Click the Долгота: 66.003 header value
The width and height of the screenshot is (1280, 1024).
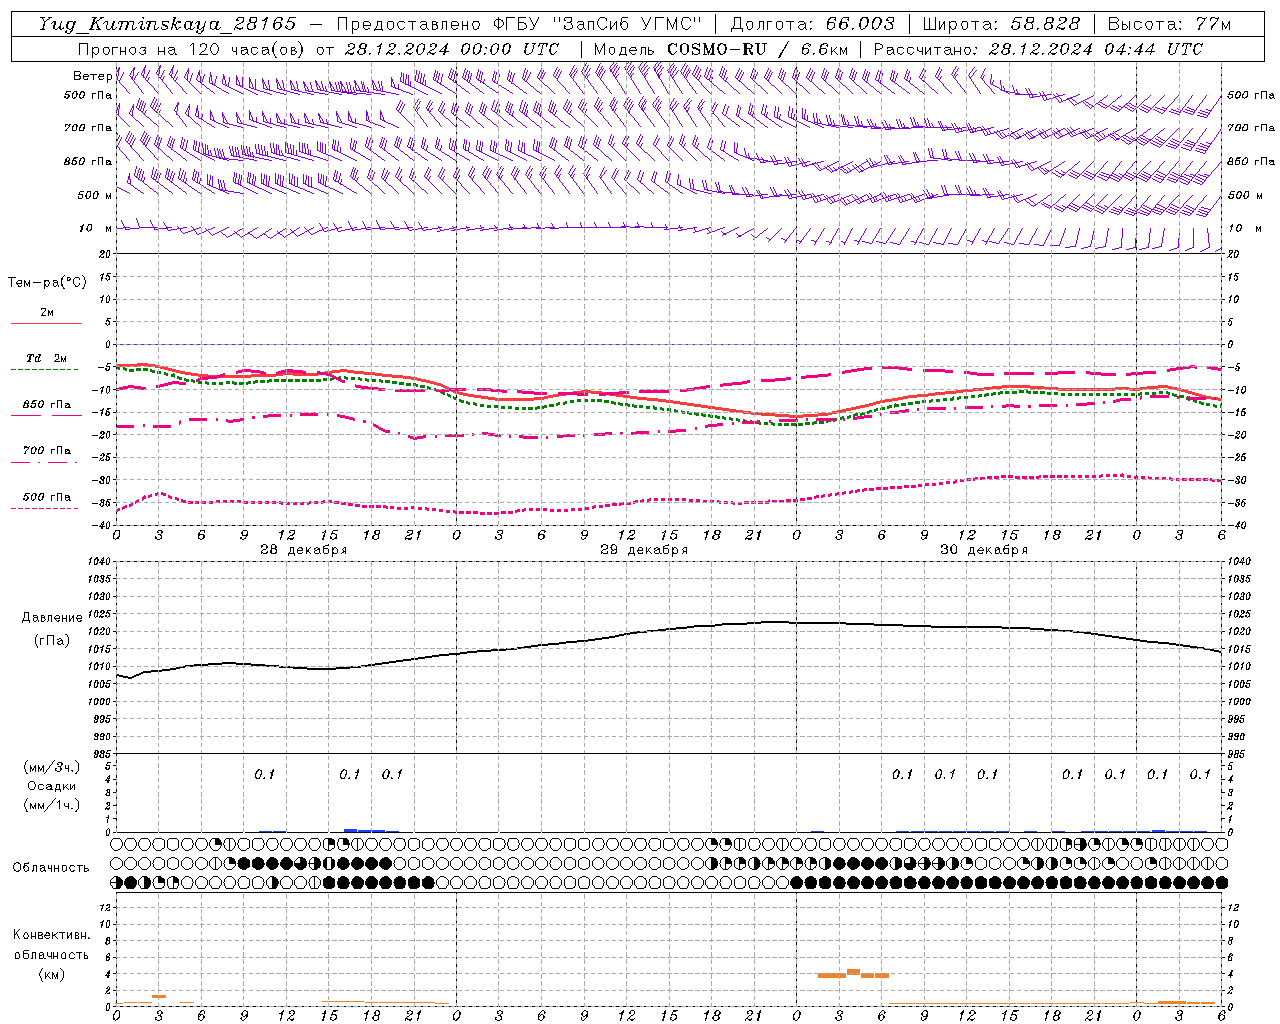pyautogui.click(x=812, y=24)
